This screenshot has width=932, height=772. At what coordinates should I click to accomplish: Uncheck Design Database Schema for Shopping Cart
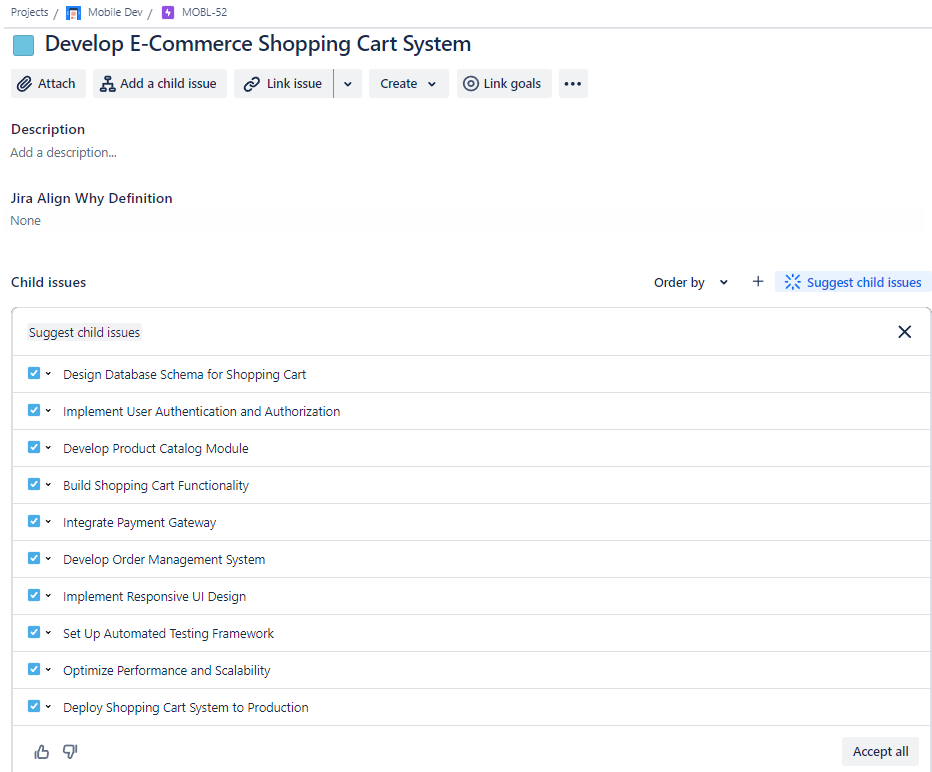pos(34,374)
